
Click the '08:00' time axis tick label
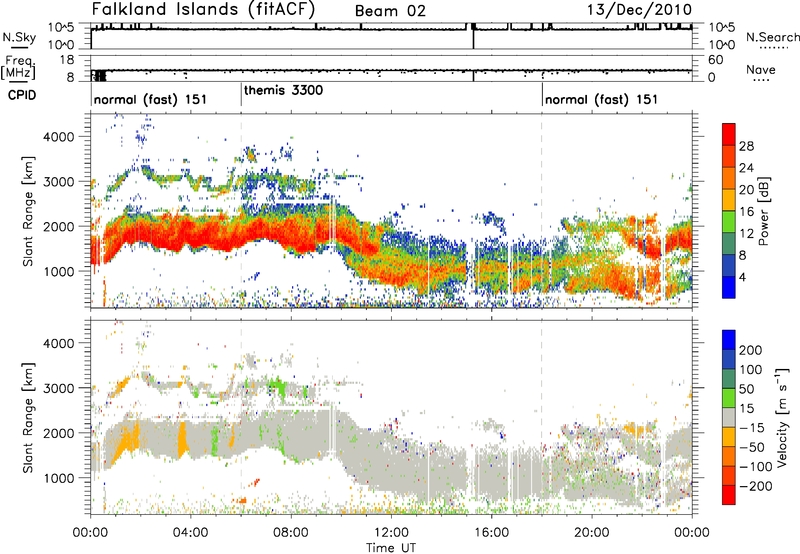click(x=291, y=533)
